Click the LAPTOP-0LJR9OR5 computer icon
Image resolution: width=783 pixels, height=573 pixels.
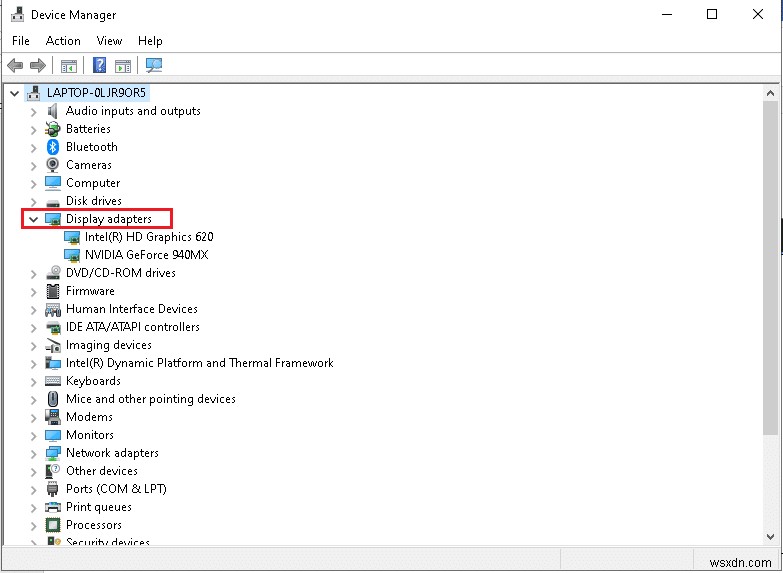[33, 93]
